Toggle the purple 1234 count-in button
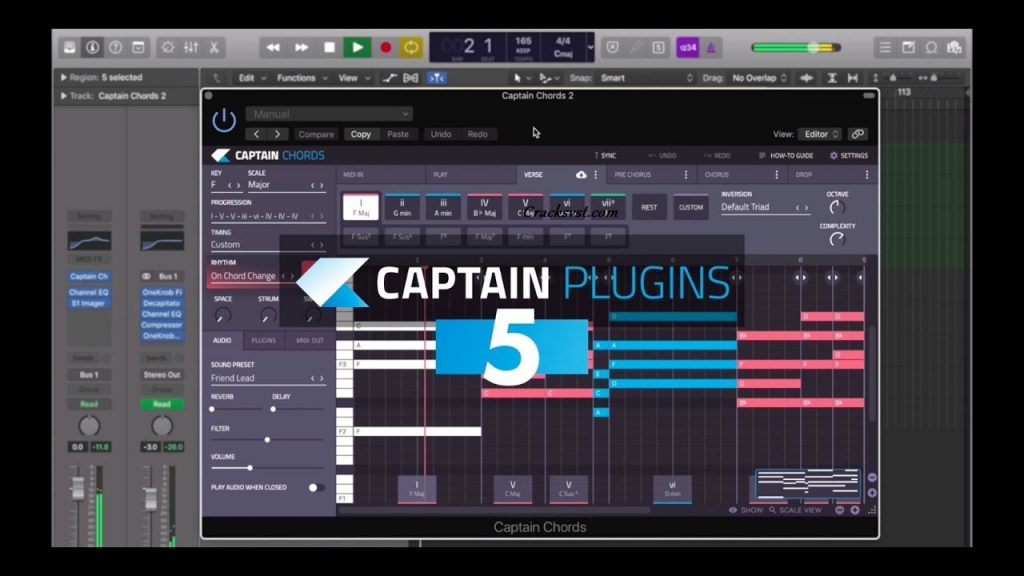 687,47
